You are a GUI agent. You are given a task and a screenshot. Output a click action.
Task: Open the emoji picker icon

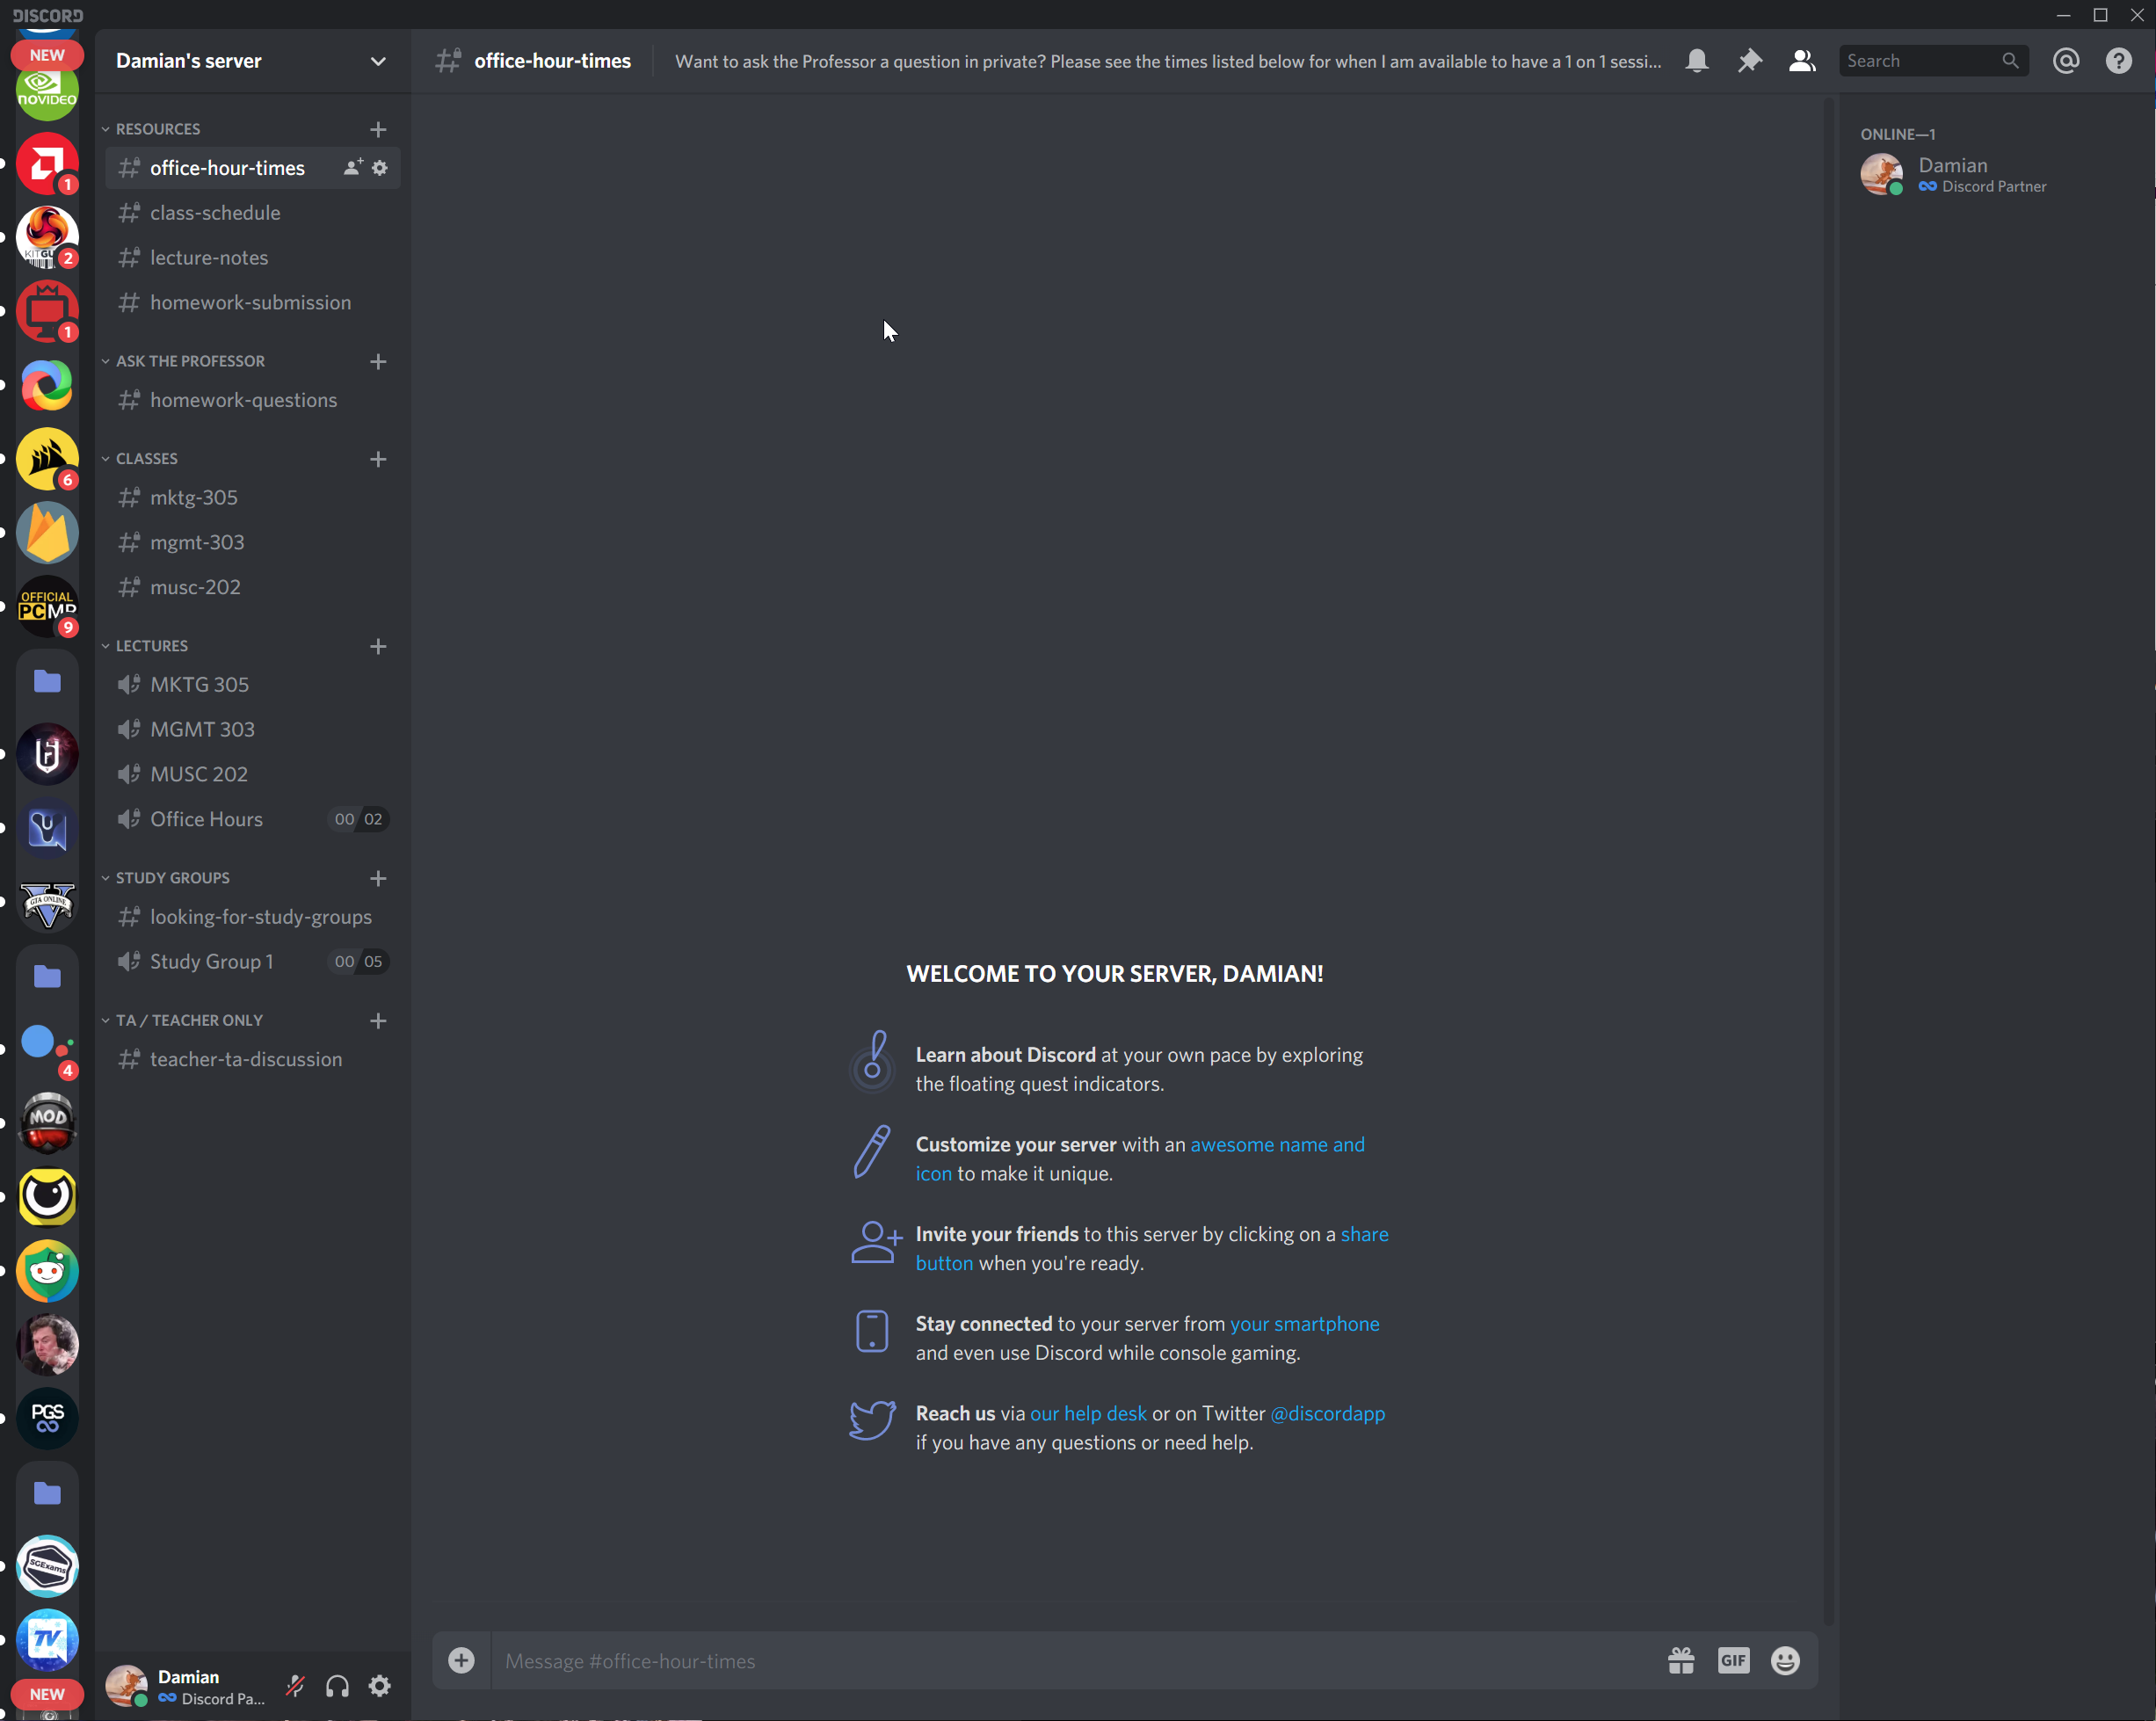coord(1785,1661)
